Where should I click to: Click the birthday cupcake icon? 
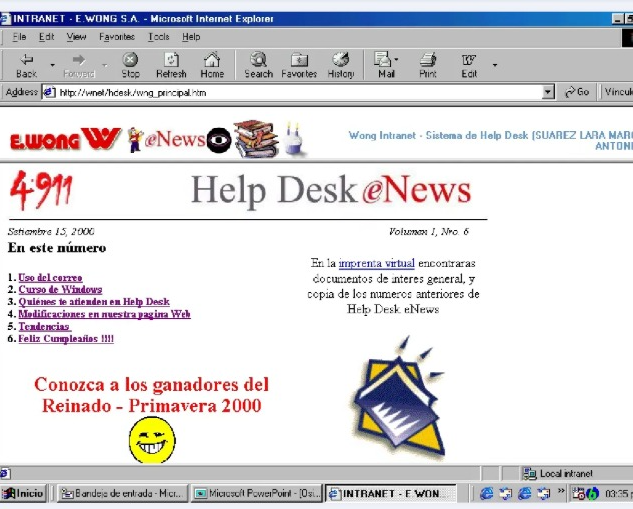click(x=294, y=138)
